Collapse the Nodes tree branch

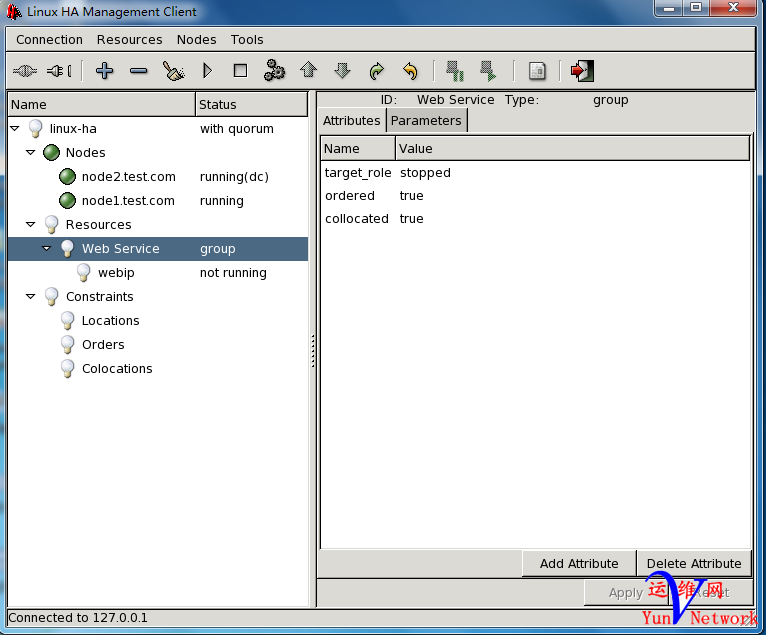(30, 152)
